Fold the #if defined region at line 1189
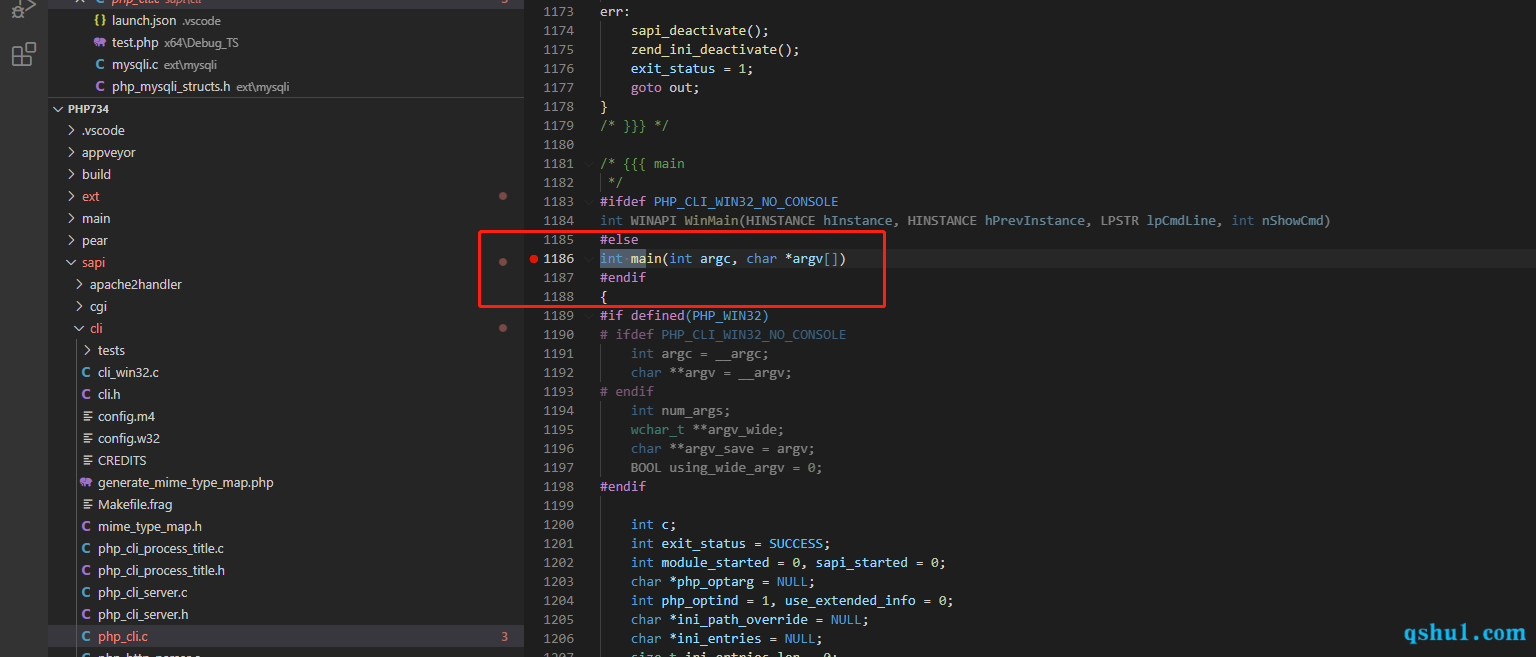Screen dimensions: 1536x657 [x=588, y=316]
